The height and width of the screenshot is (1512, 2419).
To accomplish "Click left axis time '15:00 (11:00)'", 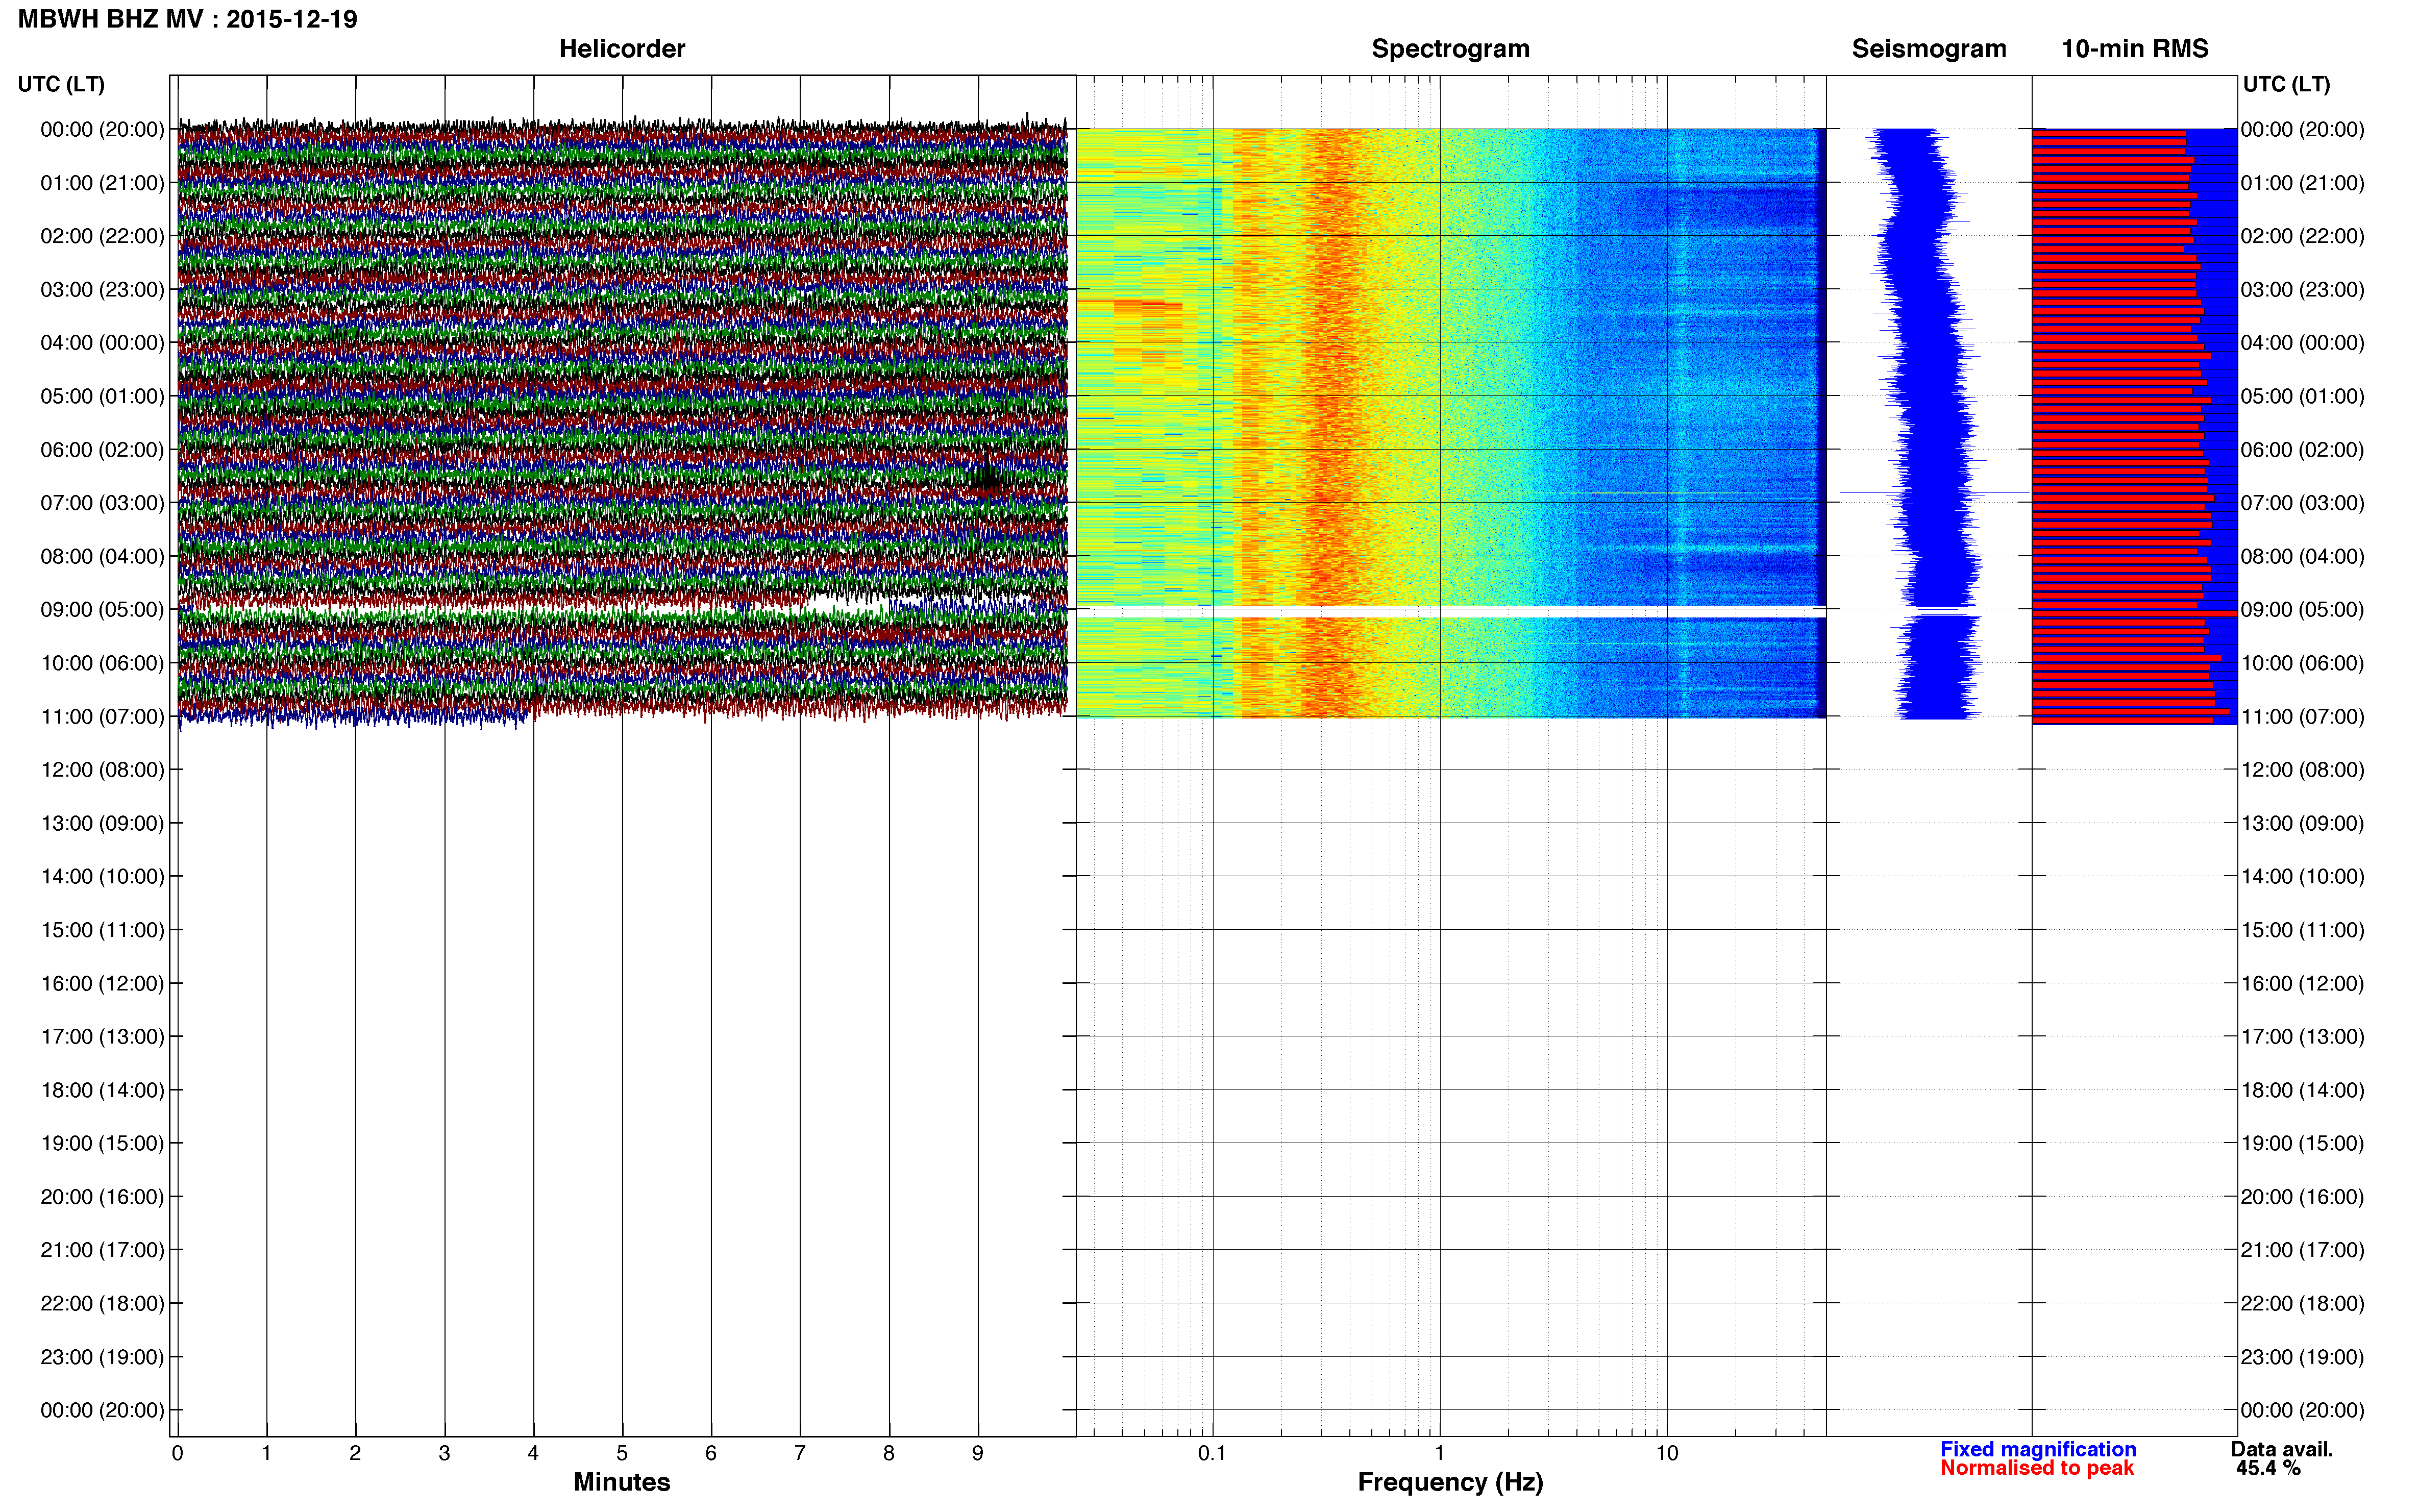I will click(102, 930).
